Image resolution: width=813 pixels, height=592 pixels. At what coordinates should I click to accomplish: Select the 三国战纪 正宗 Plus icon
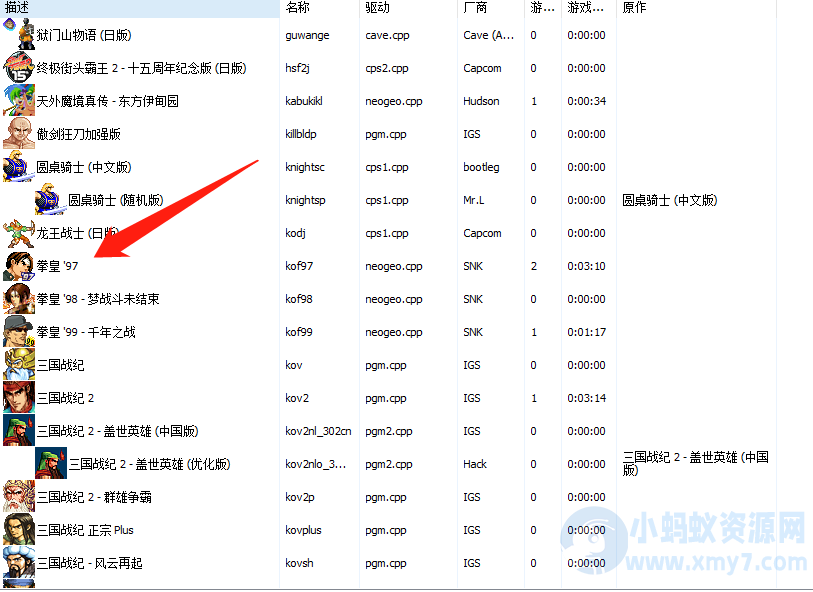[19, 530]
